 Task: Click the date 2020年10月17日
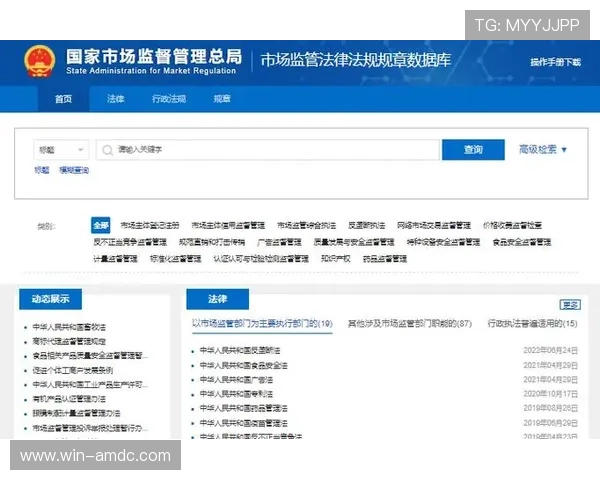pos(550,394)
